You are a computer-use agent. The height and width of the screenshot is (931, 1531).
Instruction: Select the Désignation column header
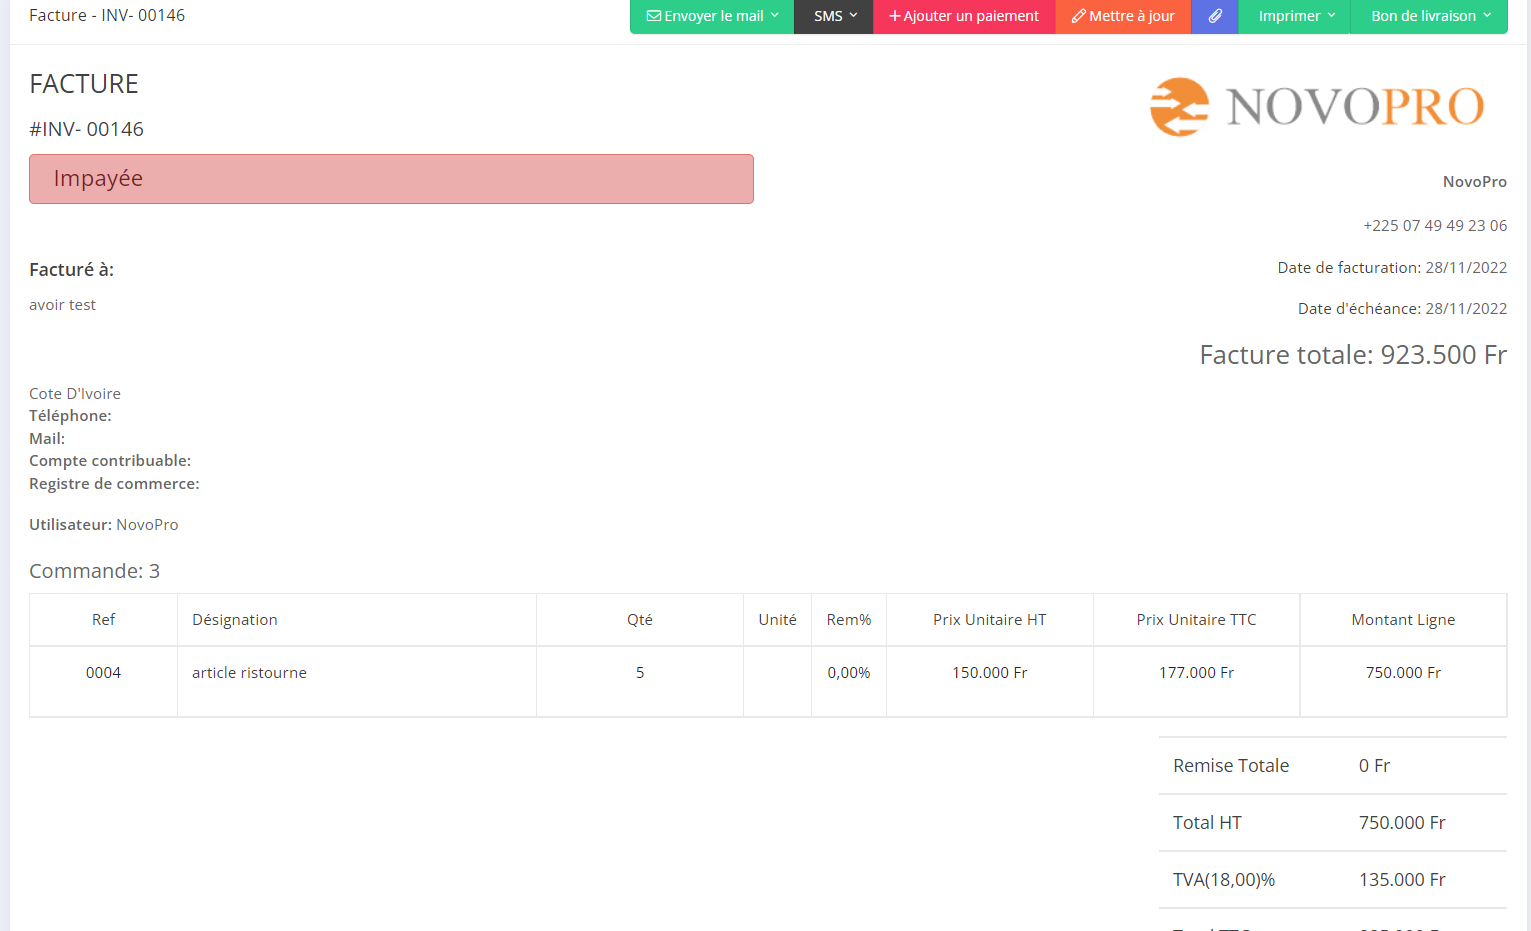(235, 620)
